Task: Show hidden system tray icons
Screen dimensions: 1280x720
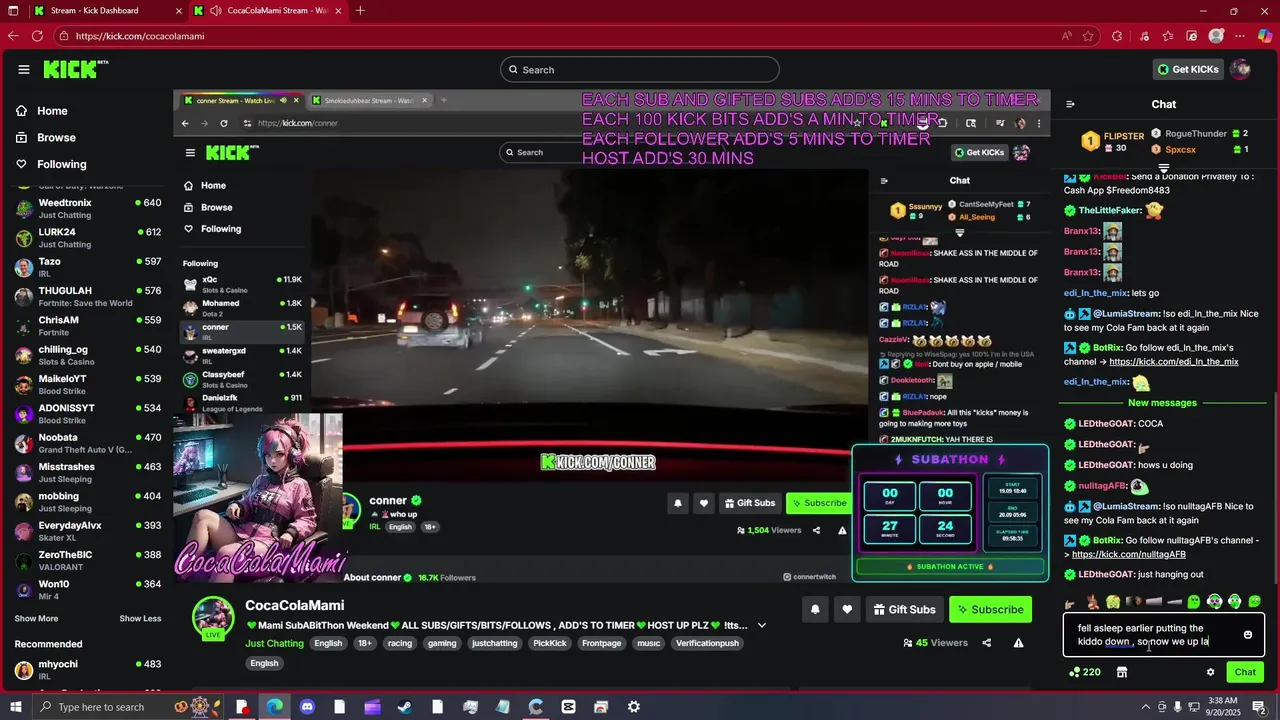Action: [1146, 707]
